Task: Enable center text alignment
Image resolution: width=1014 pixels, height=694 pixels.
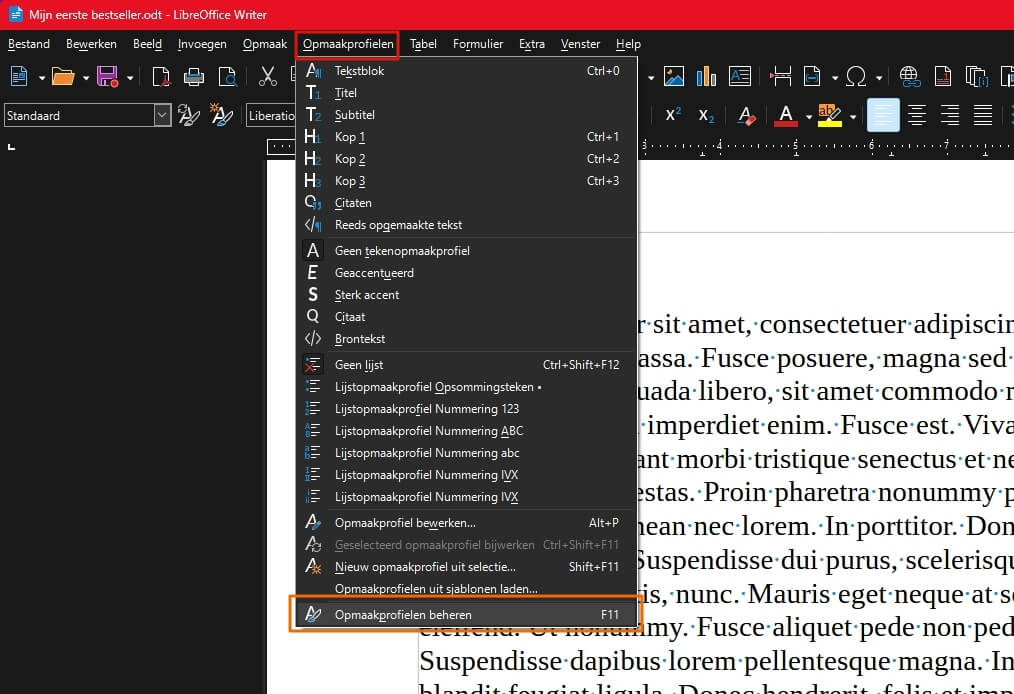Action: [916, 116]
